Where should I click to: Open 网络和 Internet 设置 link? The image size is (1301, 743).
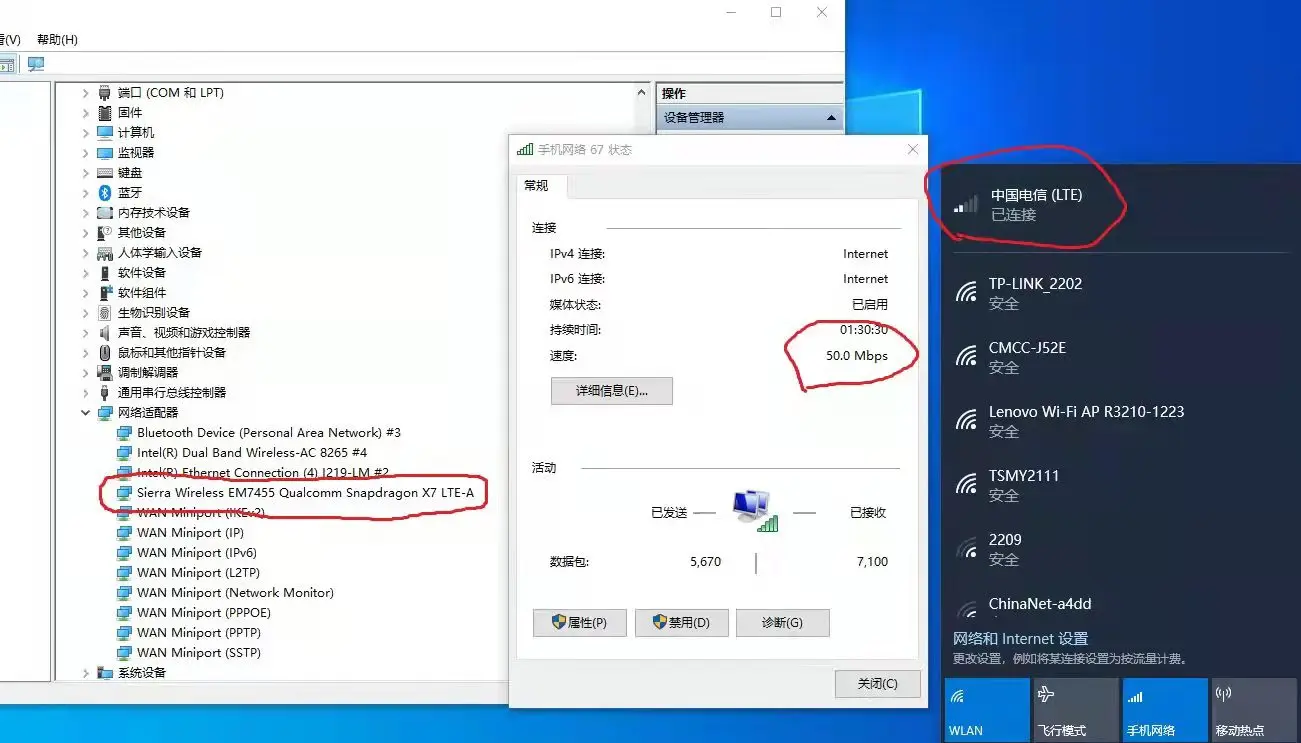click(1020, 639)
